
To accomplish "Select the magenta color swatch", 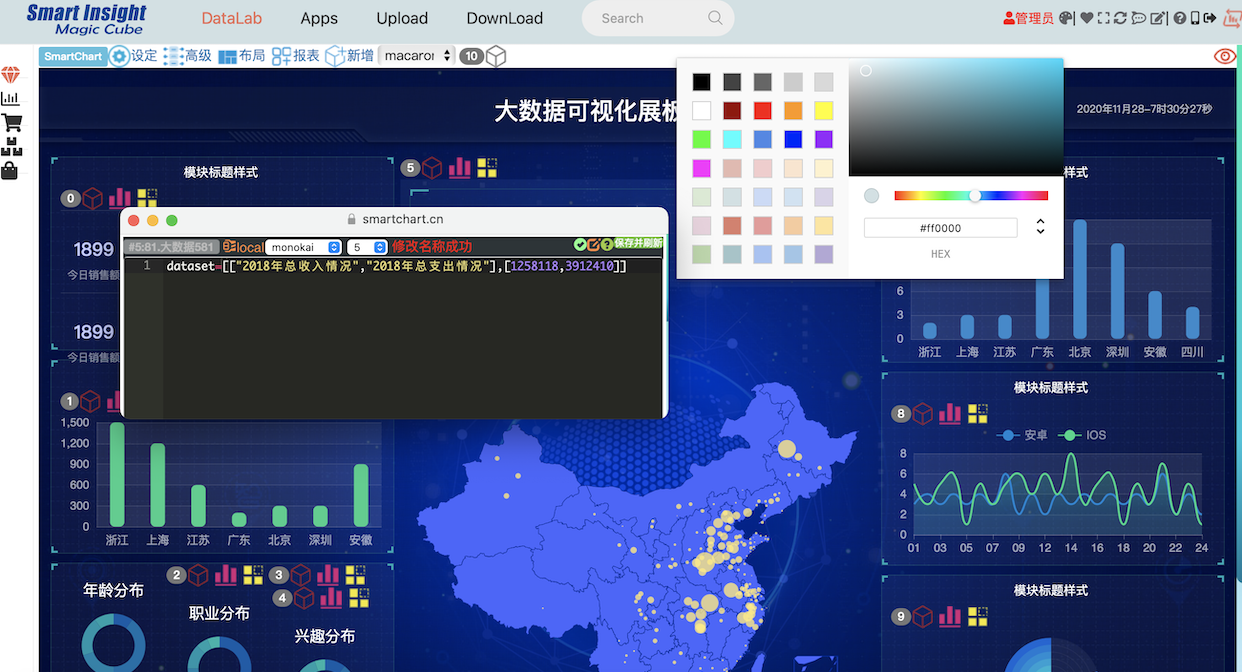I will pyautogui.click(x=702, y=168).
